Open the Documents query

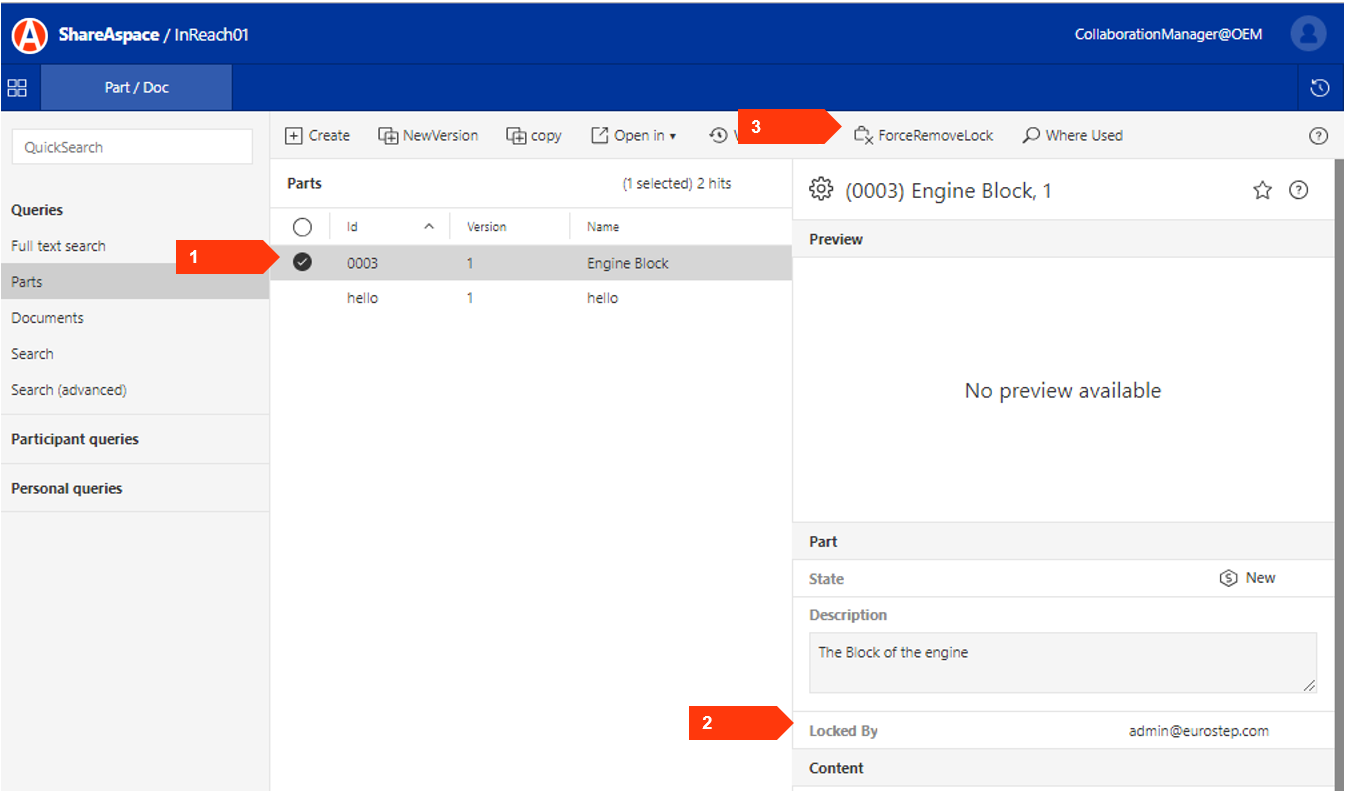pos(47,318)
